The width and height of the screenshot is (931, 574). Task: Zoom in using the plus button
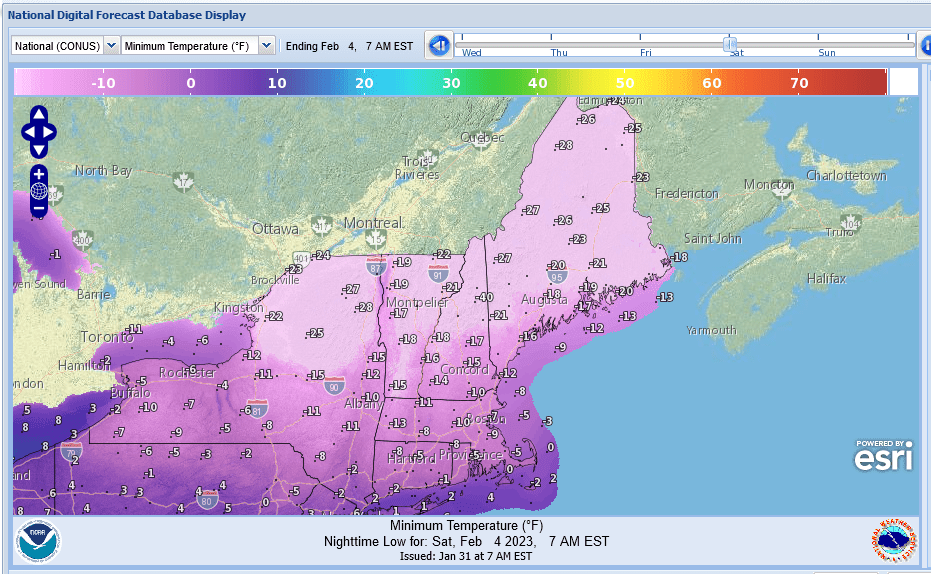38,174
